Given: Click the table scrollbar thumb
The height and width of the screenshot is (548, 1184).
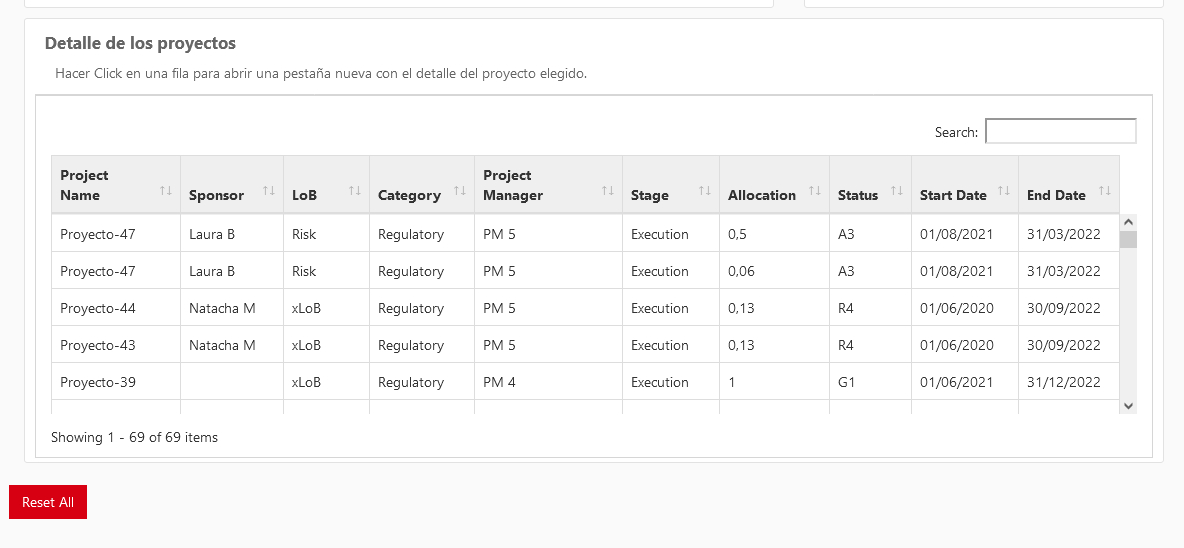Looking at the screenshot, I should pyautogui.click(x=1129, y=239).
